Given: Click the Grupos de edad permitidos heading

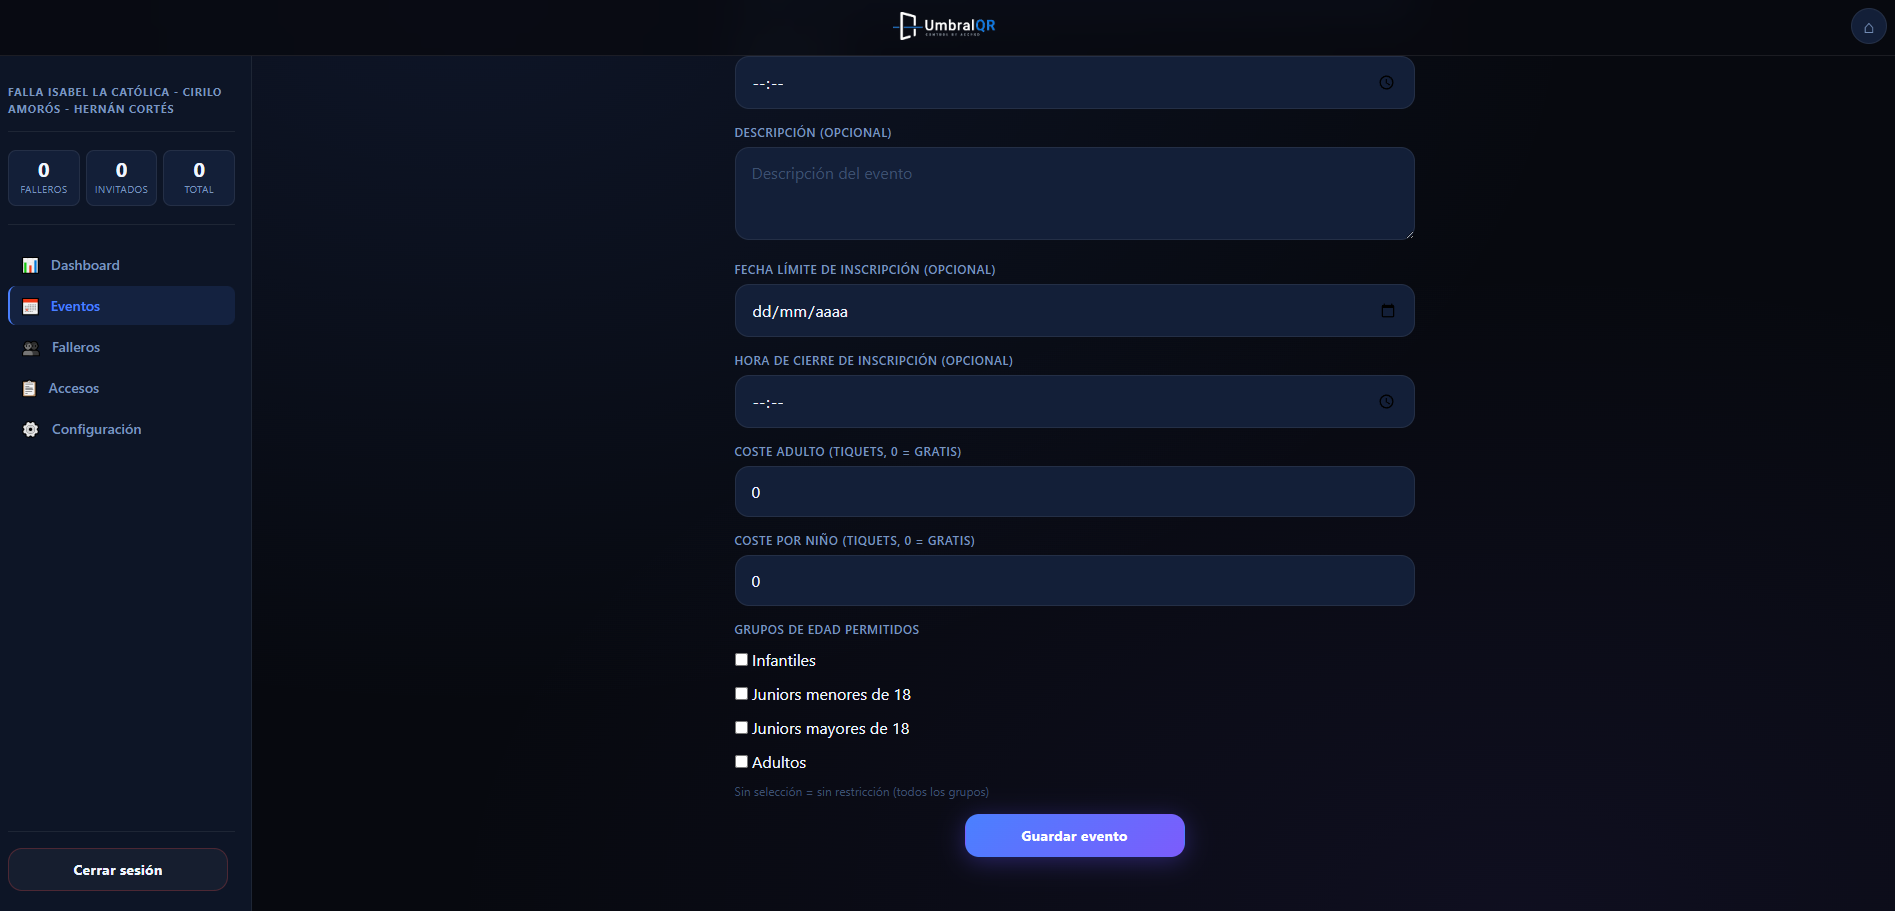Looking at the screenshot, I should click(x=827, y=630).
